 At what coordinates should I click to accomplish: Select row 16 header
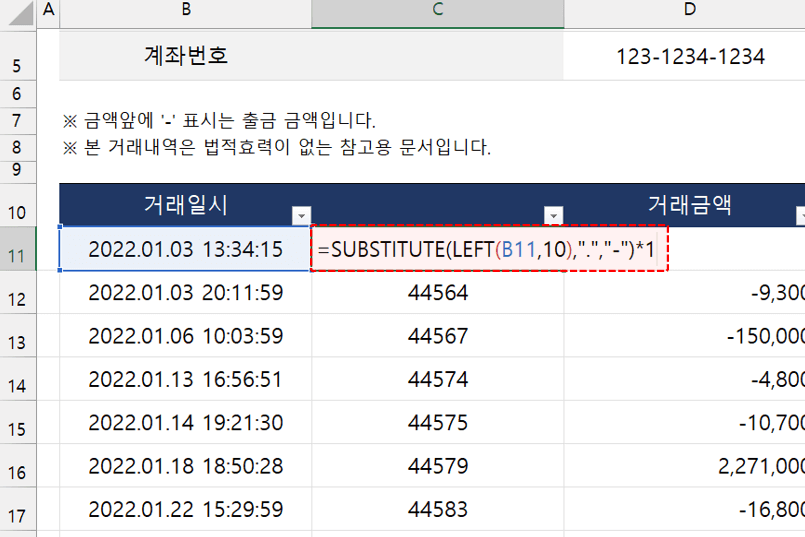18,466
